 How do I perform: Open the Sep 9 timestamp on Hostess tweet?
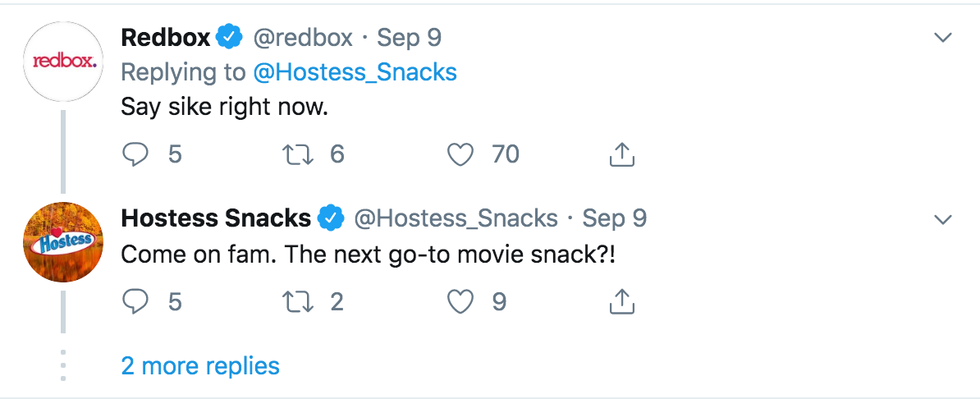coord(614,218)
